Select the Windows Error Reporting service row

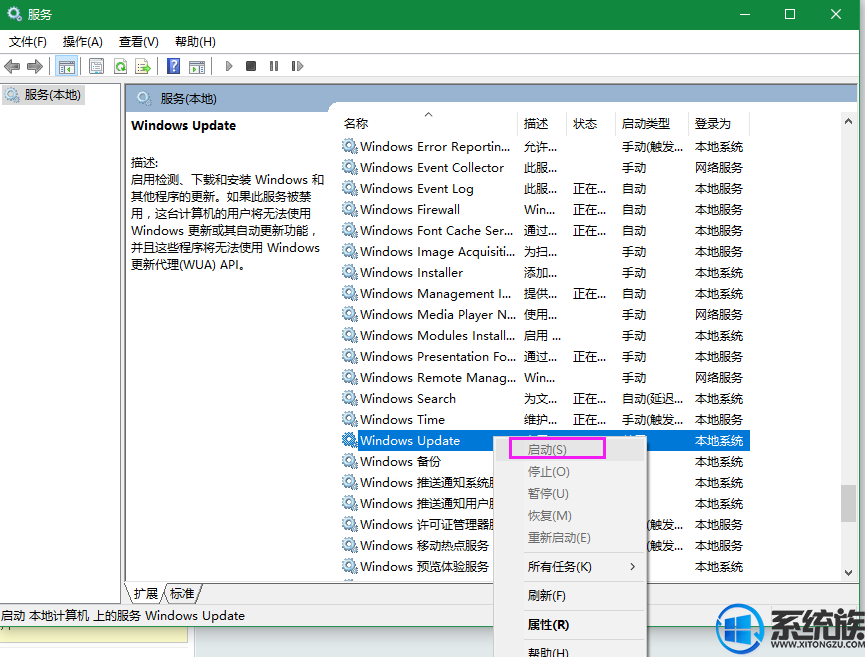(545, 146)
